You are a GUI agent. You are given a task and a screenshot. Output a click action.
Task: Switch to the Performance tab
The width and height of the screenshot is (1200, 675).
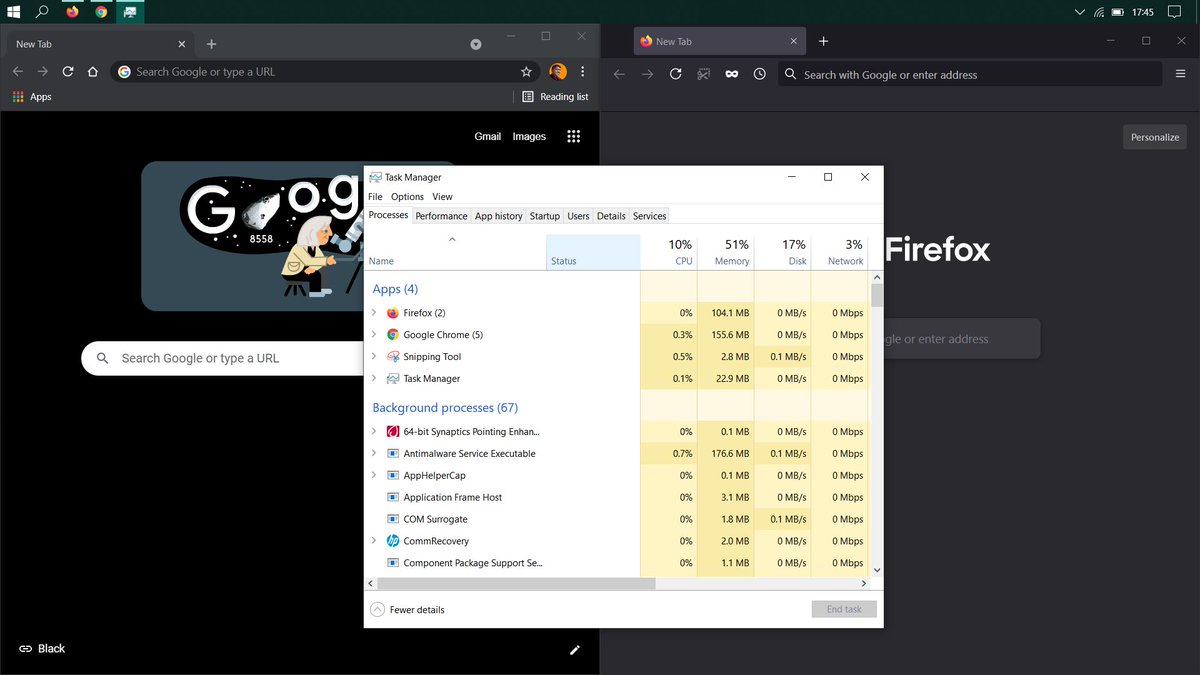[x=441, y=216]
